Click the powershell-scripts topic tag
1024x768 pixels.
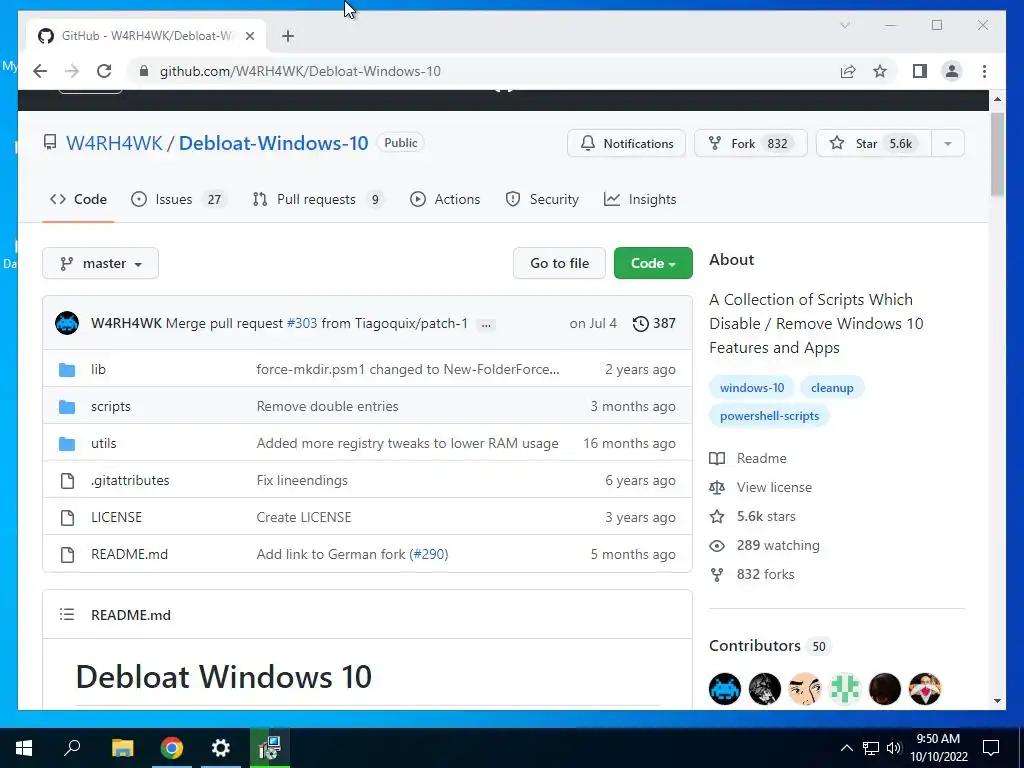pos(769,416)
